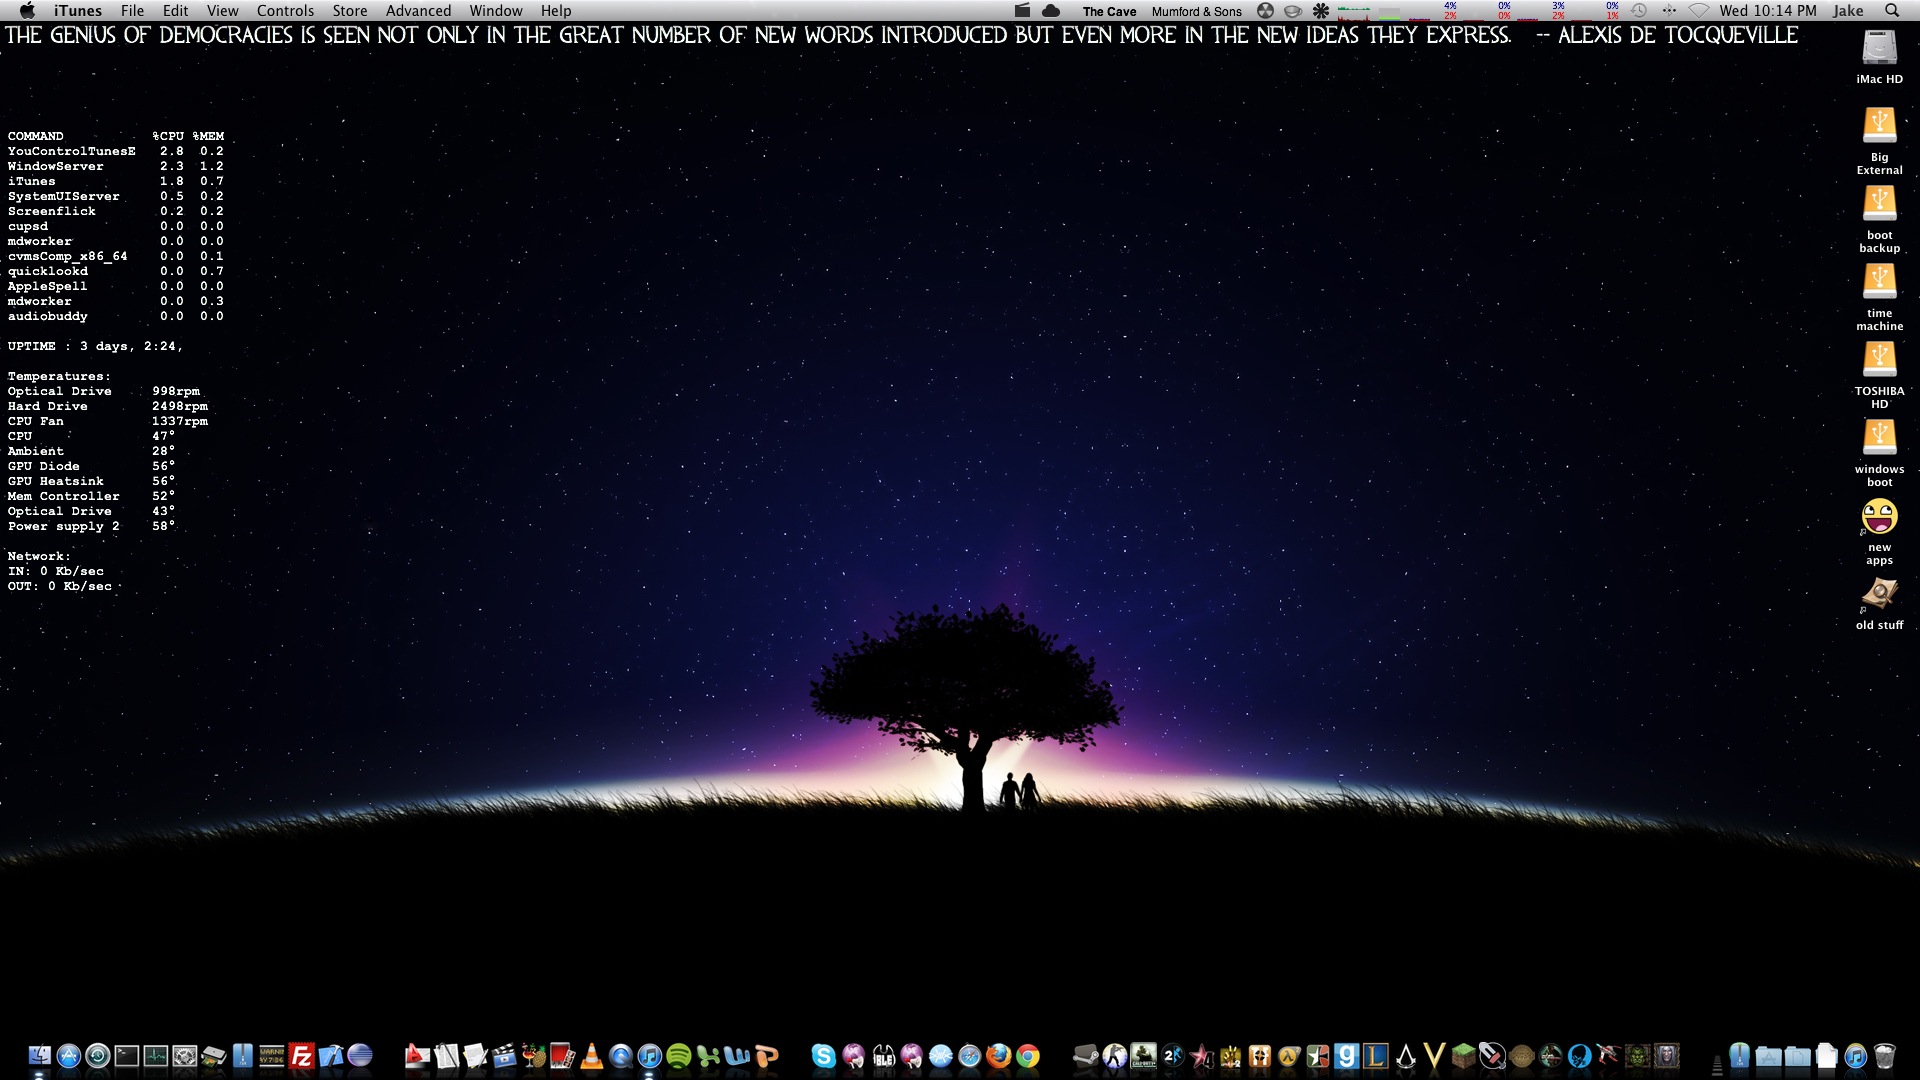
Task: Open the Controls menu
Action: [285, 11]
